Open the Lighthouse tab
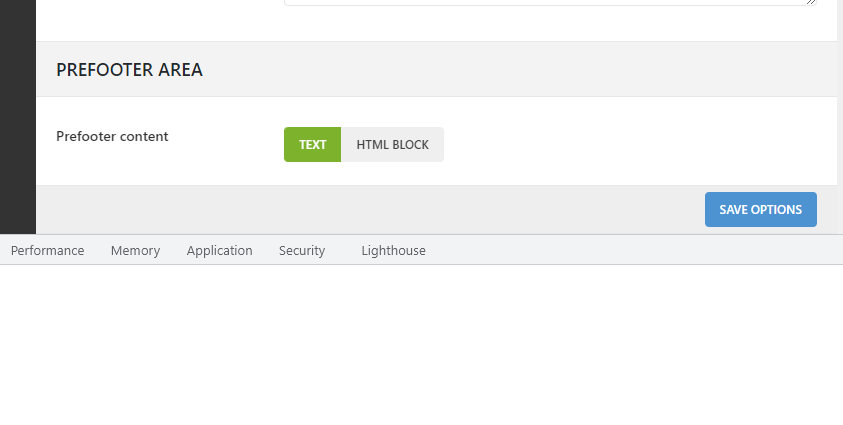 point(393,251)
